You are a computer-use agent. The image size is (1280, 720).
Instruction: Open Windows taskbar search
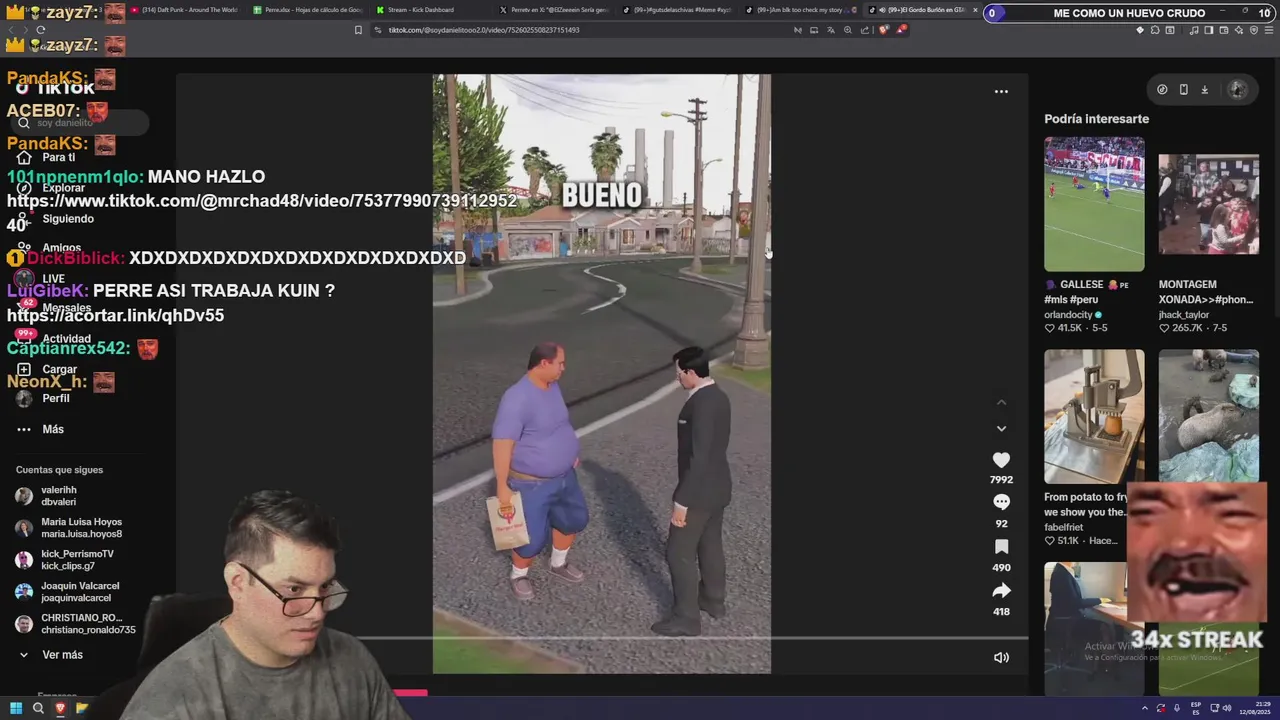[38, 708]
